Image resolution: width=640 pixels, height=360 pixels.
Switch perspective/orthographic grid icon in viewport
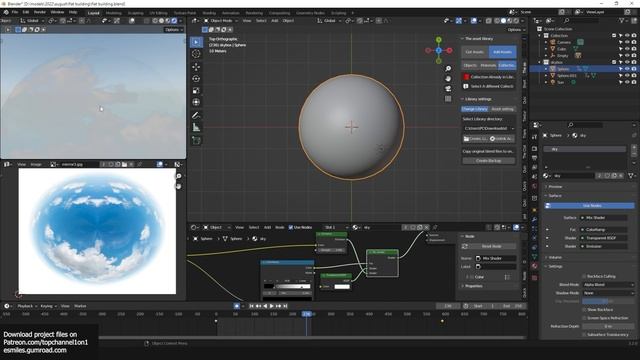click(x=448, y=98)
